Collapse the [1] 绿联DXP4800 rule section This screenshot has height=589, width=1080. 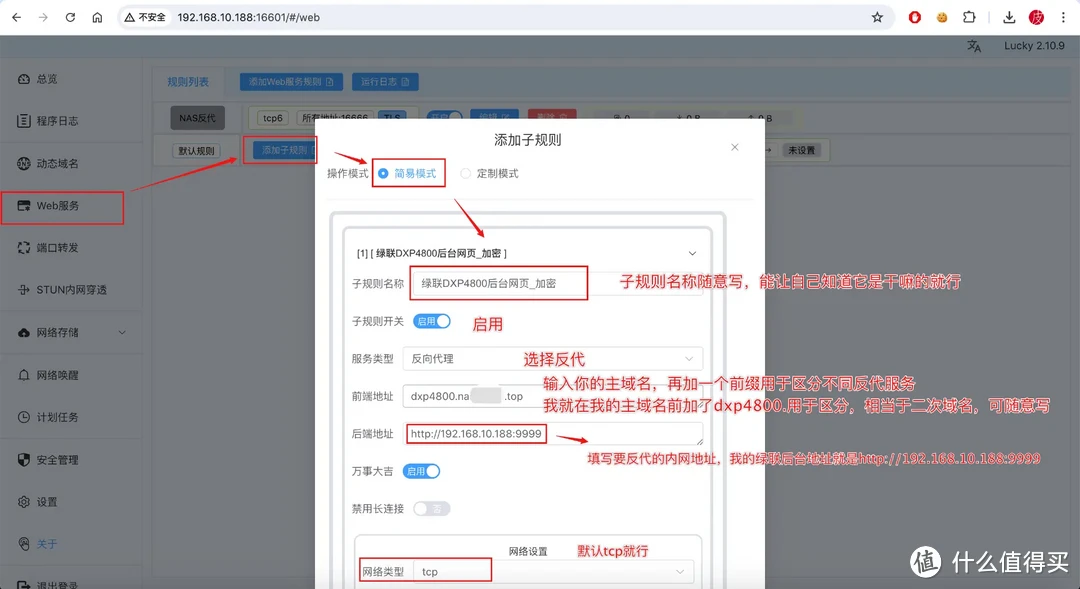tap(691, 254)
